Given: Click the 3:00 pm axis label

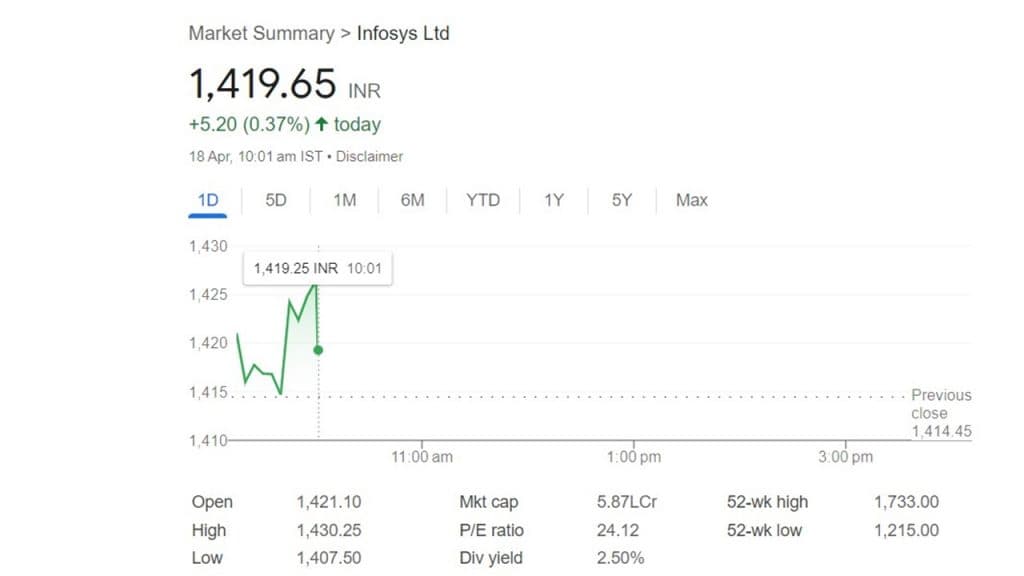Looking at the screenshot, I should tap(845, 457).
